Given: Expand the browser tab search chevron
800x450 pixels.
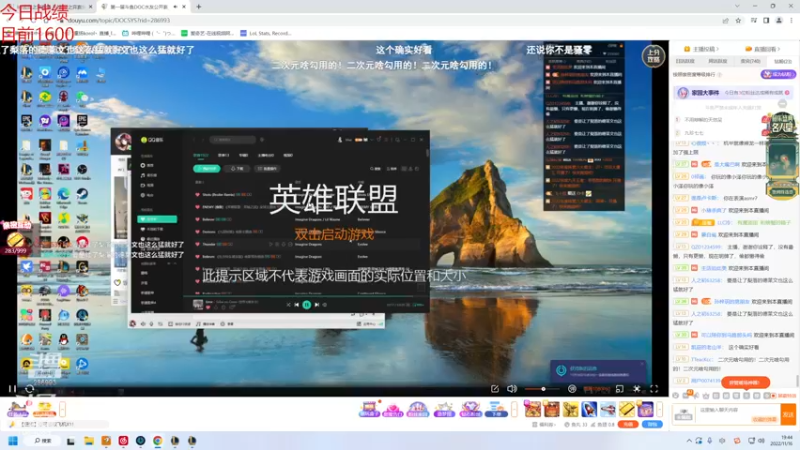Looking at the screenshot, I should (x=737, y=6).
